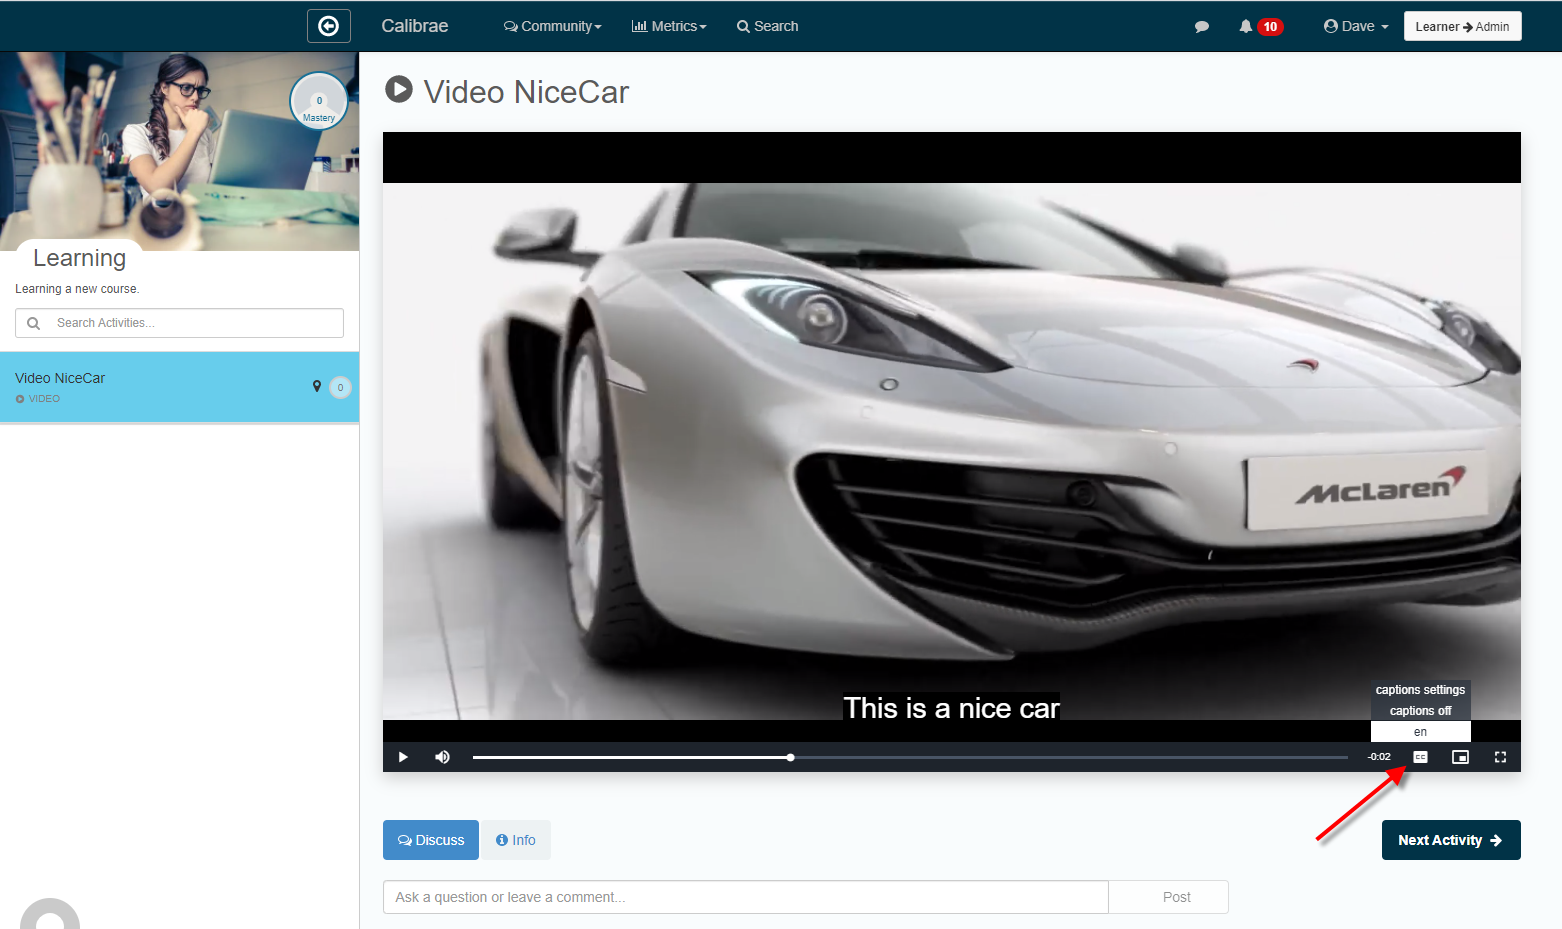Switch from Learner to Admin view

coord(1462,27)
